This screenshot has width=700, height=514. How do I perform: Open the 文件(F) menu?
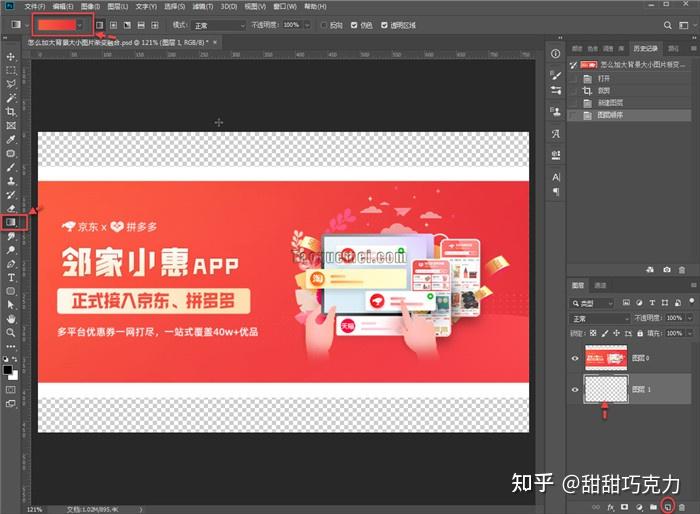35,6
